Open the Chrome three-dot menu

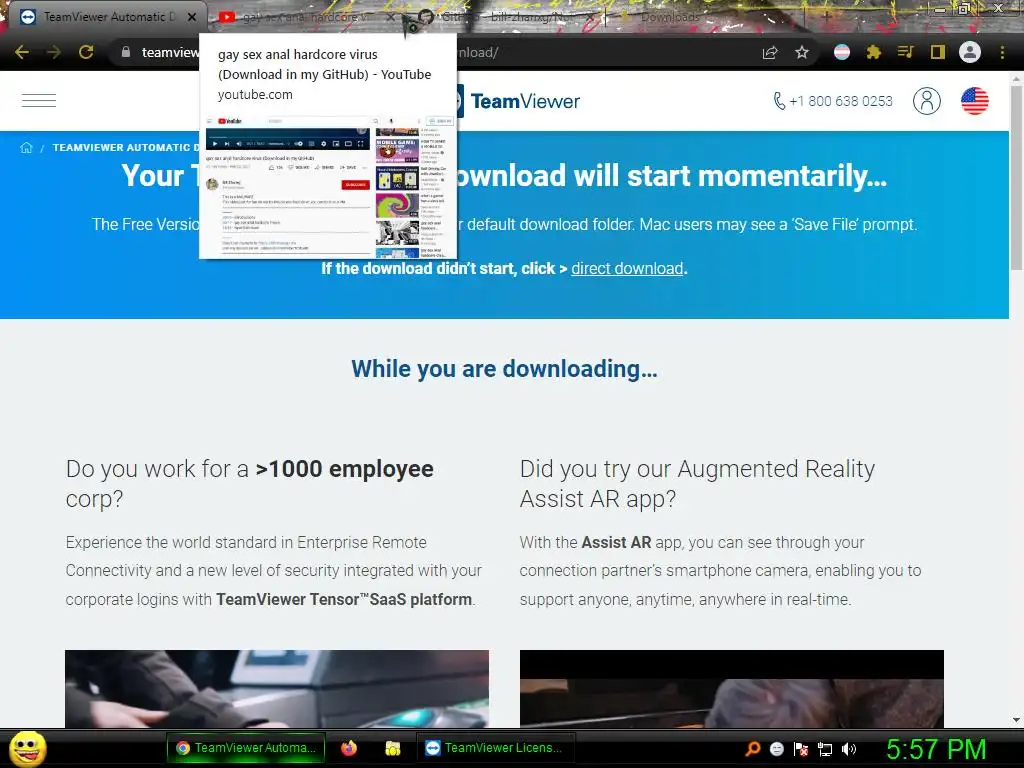1002,52
